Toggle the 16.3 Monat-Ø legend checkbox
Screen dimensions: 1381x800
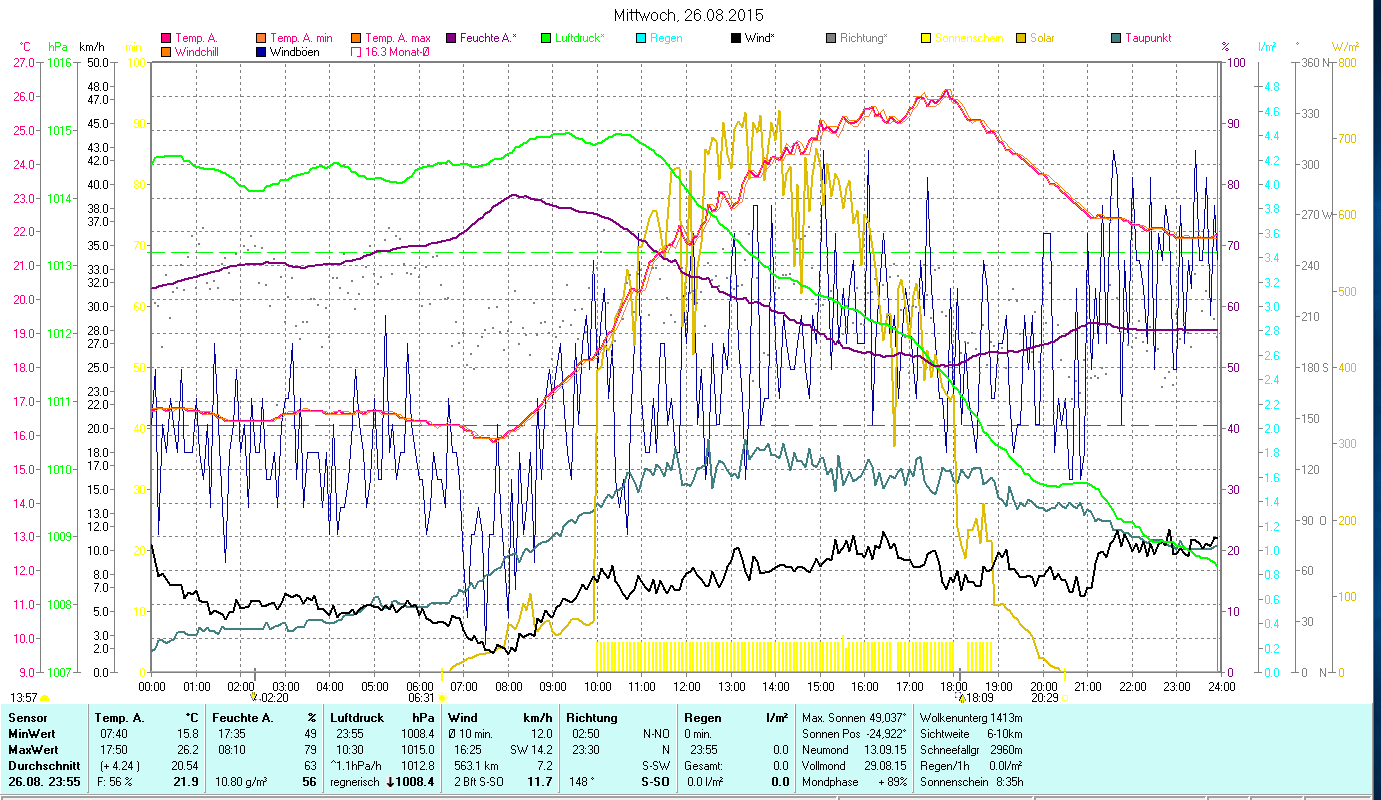coord(356,52)
